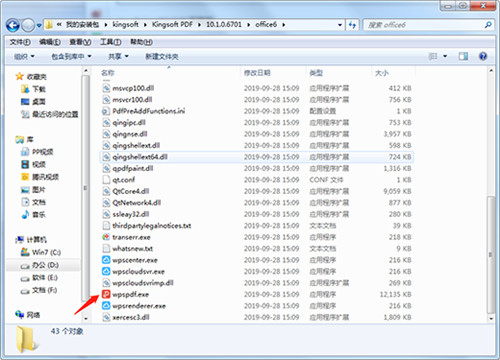Image resolution: width=500 pixels, height=360 pixels.
Task: Click the wpspdf.exe red application icon
Action: (x=106, y=294)
